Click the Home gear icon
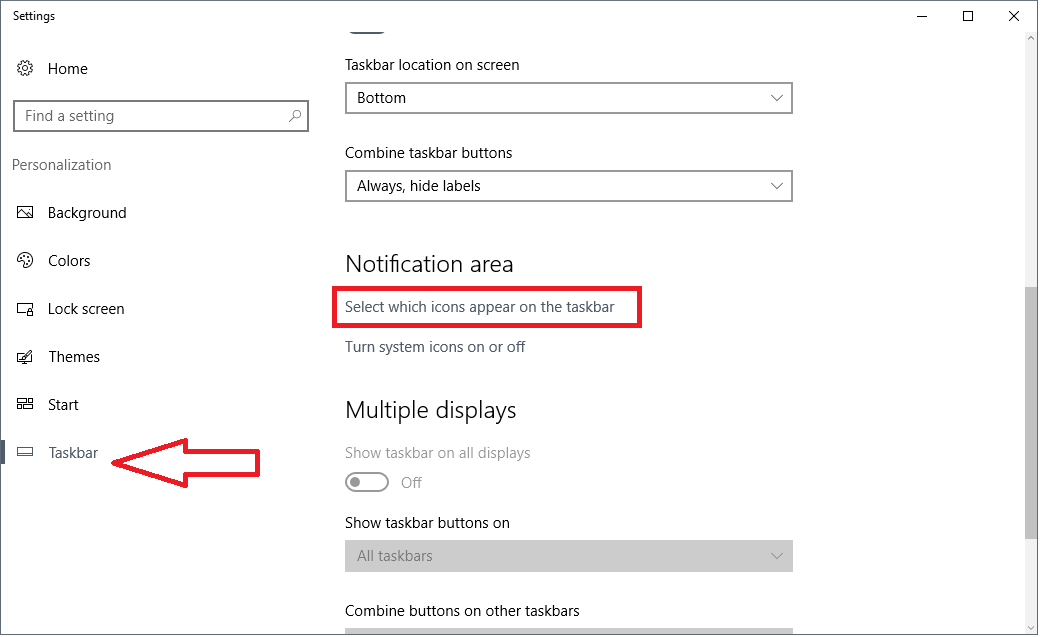This screenshot has width=1042, height=637. coord(24,68)
